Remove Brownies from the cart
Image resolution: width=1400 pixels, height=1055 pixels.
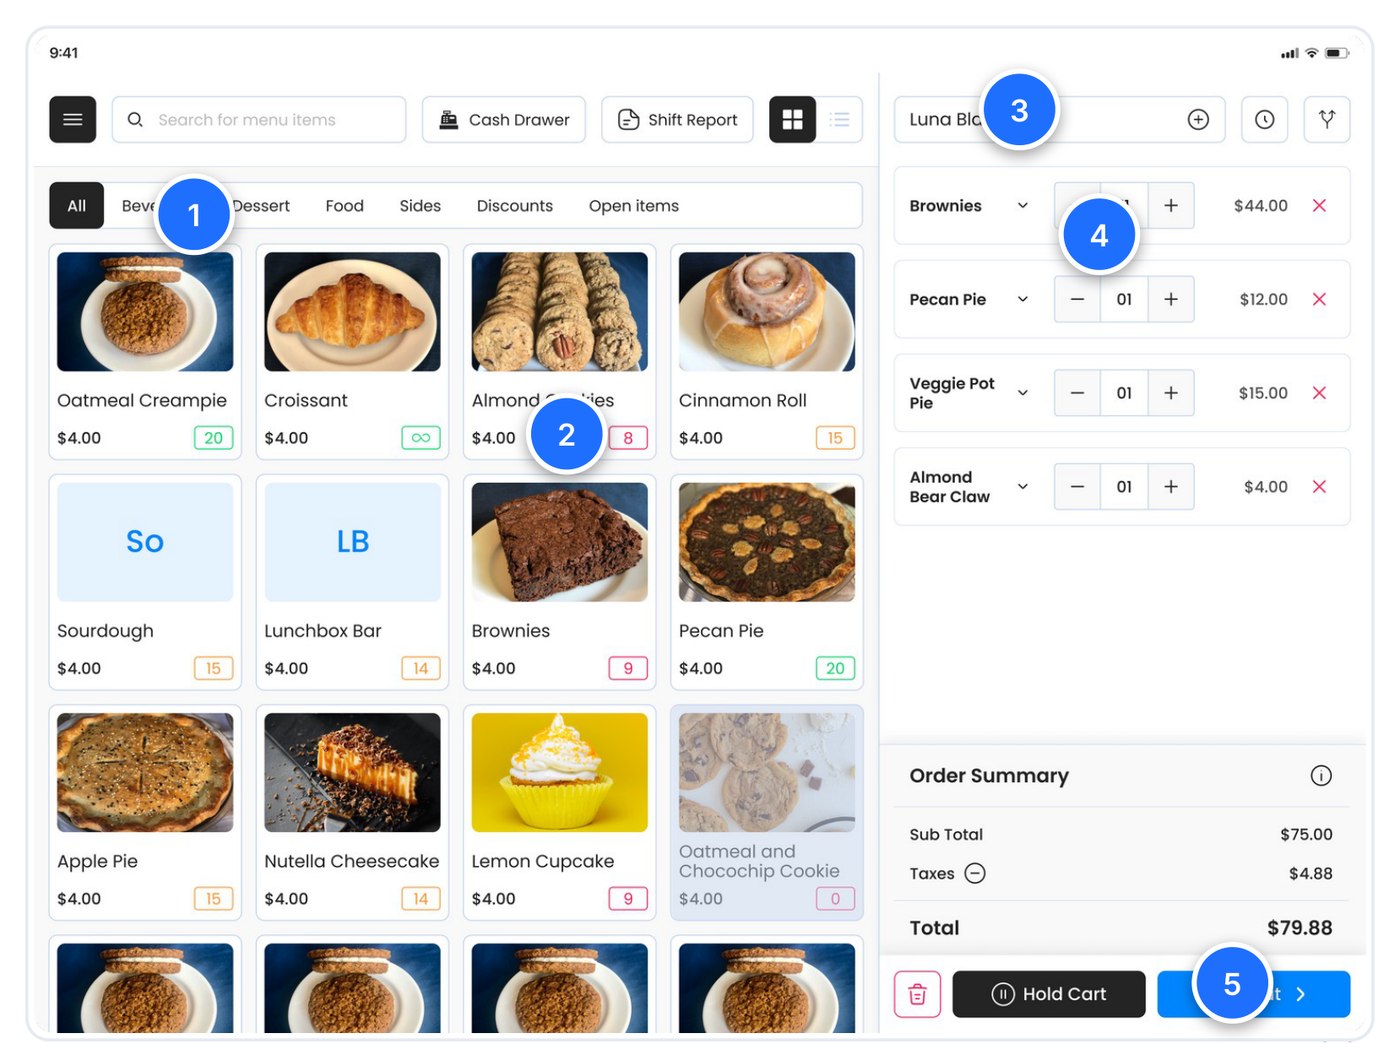click(1319, 206)
